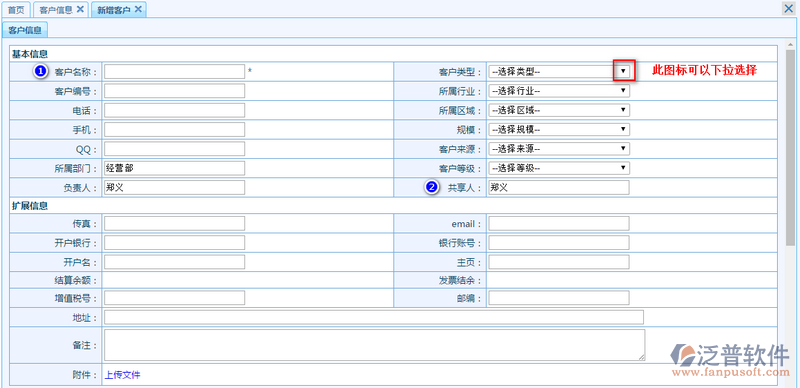Click the 所属部门 field showing 经营部
Image resolution: width=800 pixels, height=388 pixels.
coord(174,168)
